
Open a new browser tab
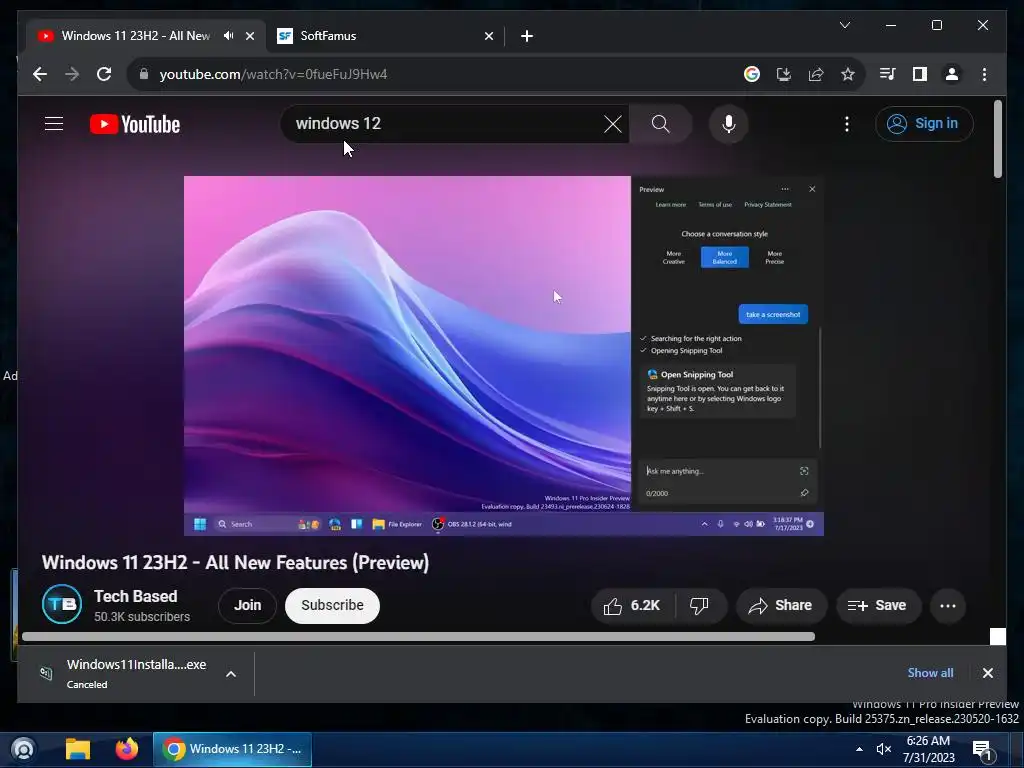527,36
